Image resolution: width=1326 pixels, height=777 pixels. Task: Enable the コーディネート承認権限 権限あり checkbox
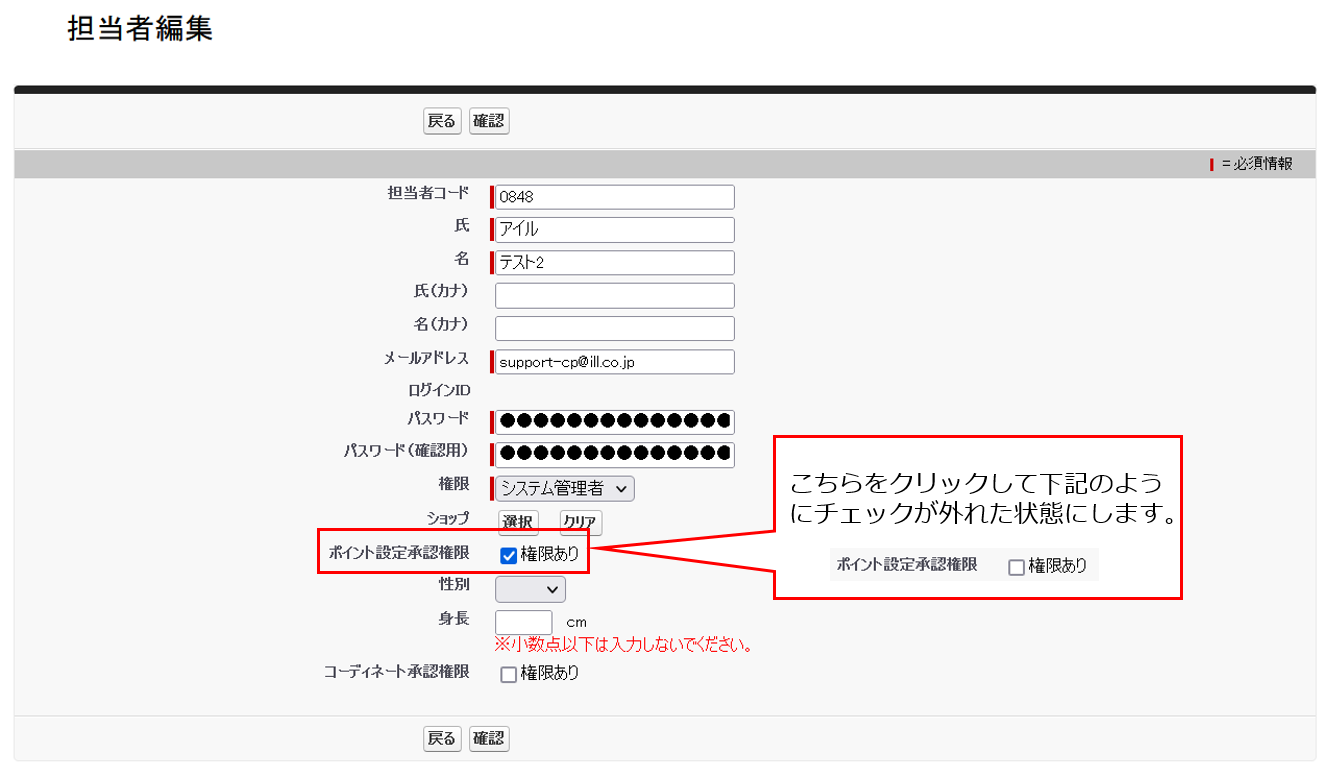tap(508, 674)
